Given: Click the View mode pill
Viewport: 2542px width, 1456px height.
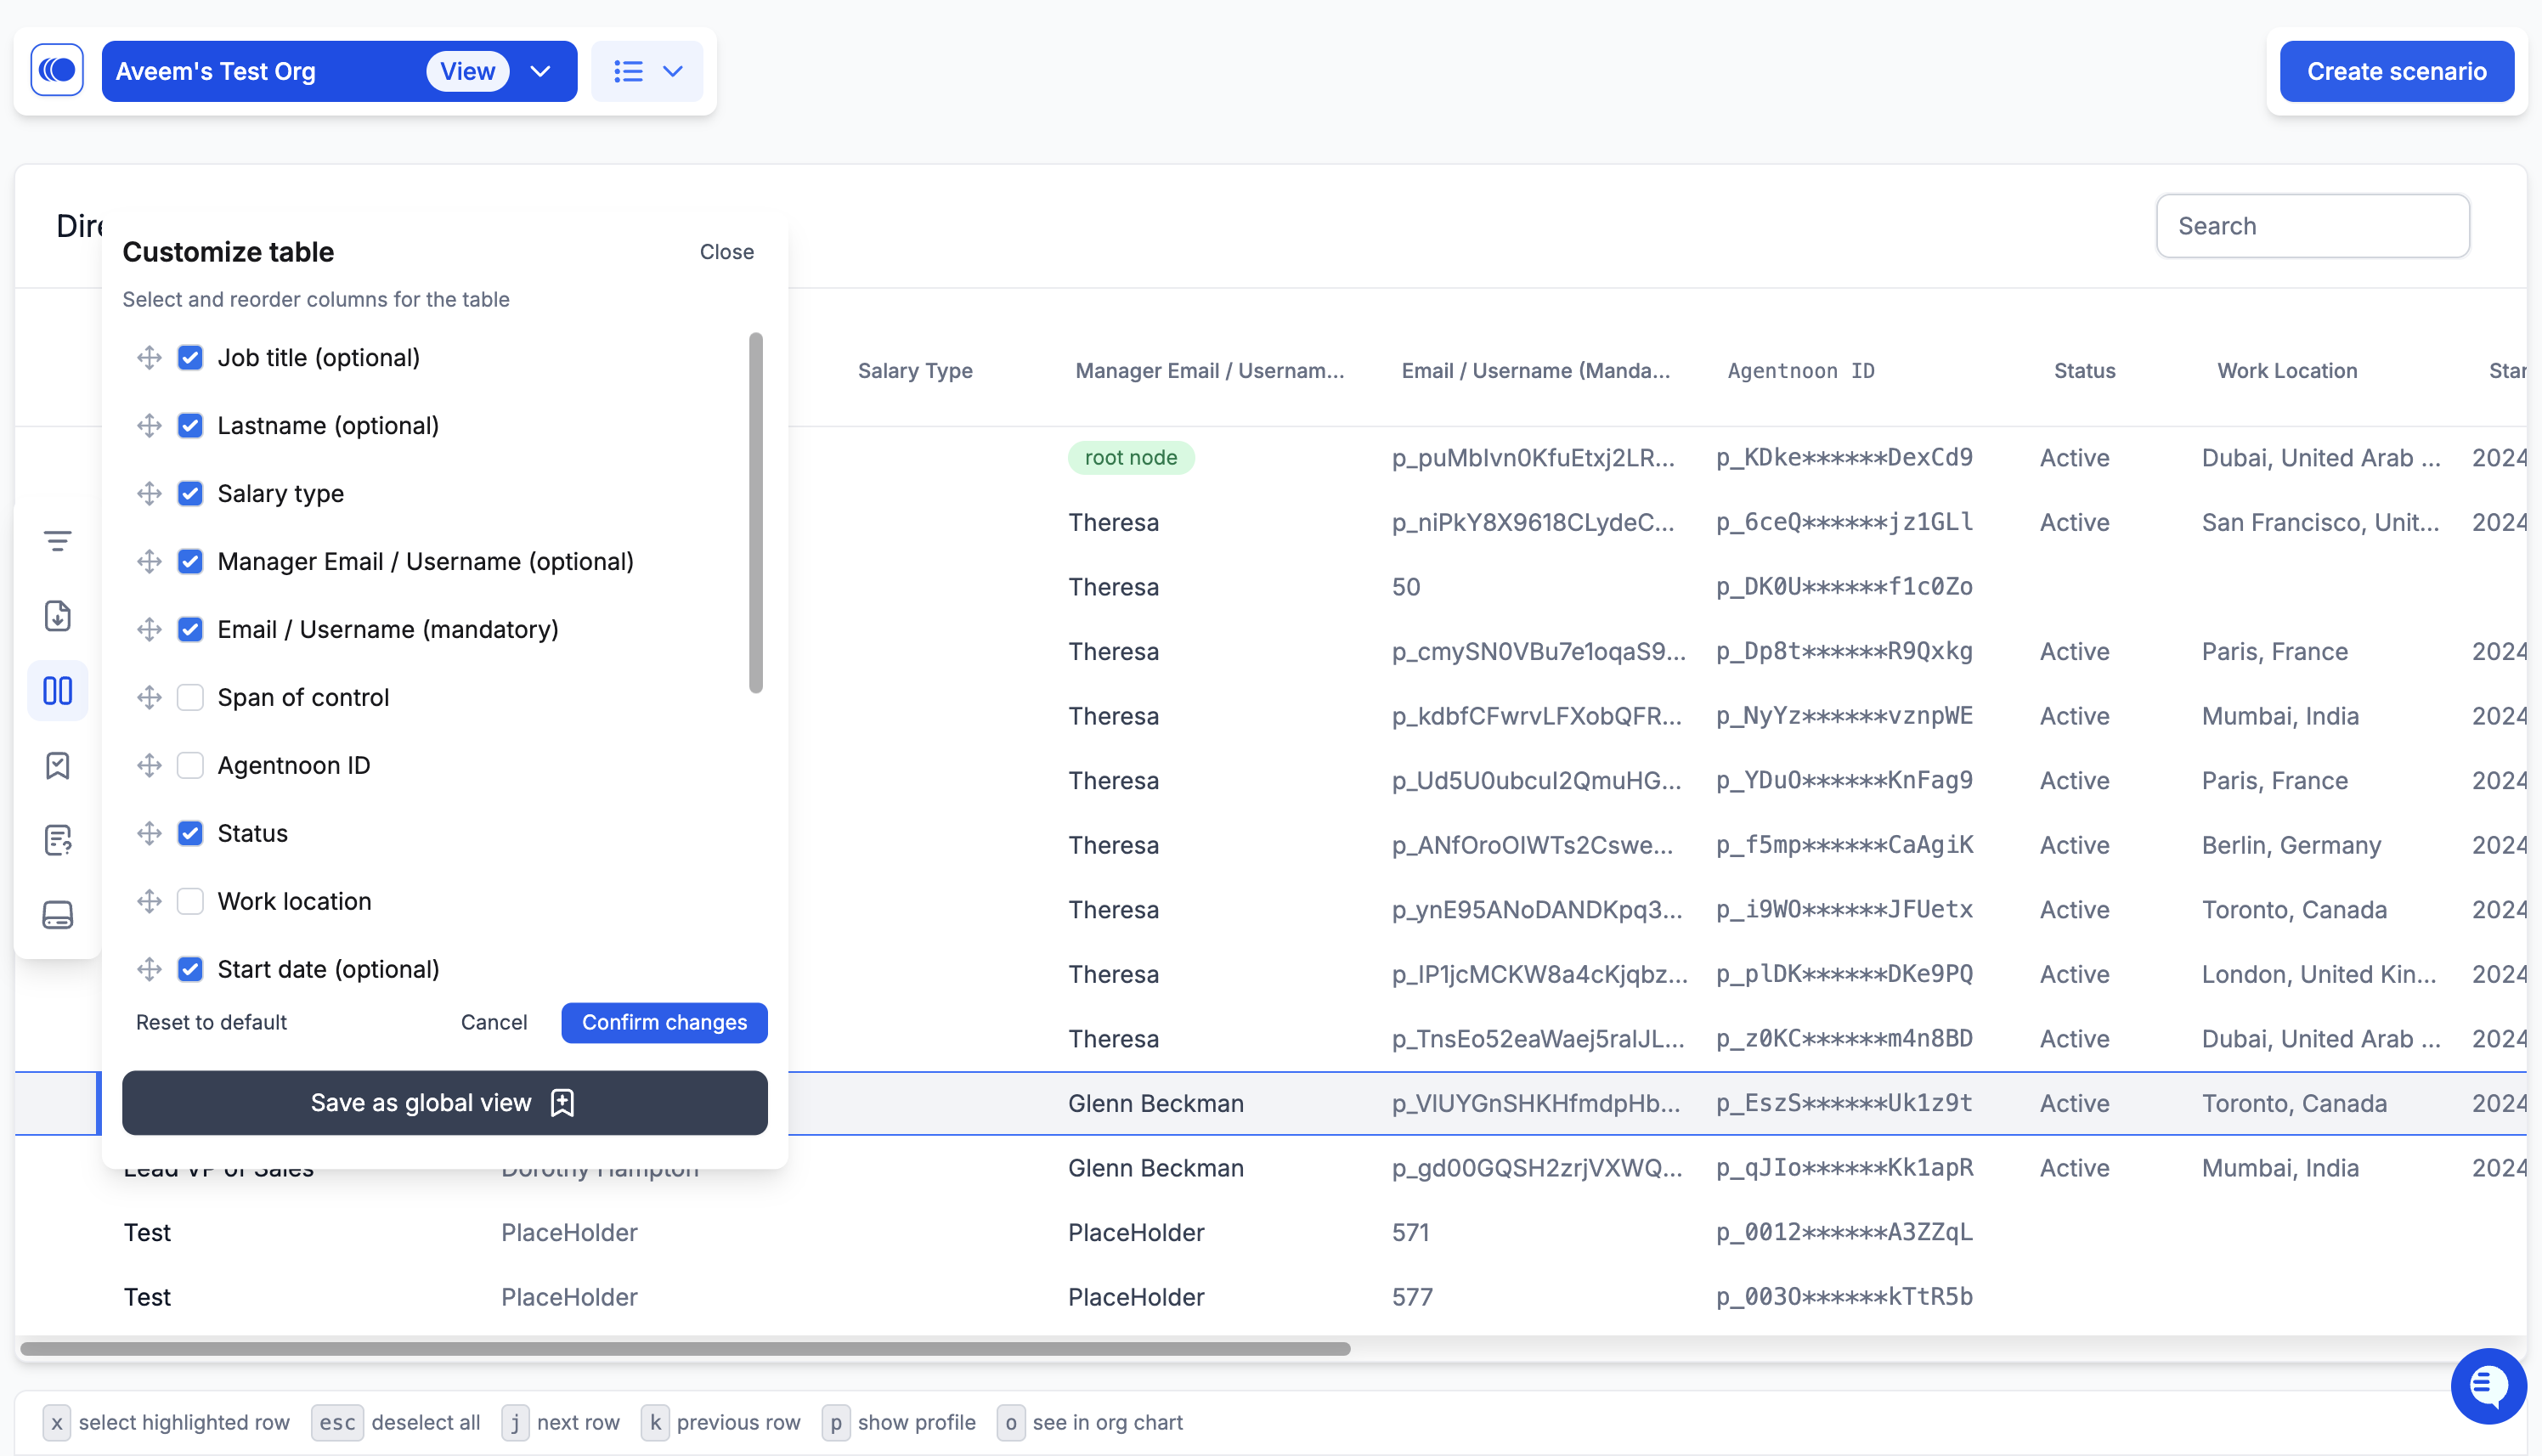Looking at the screenshot, I should click(x=467, y=71).
